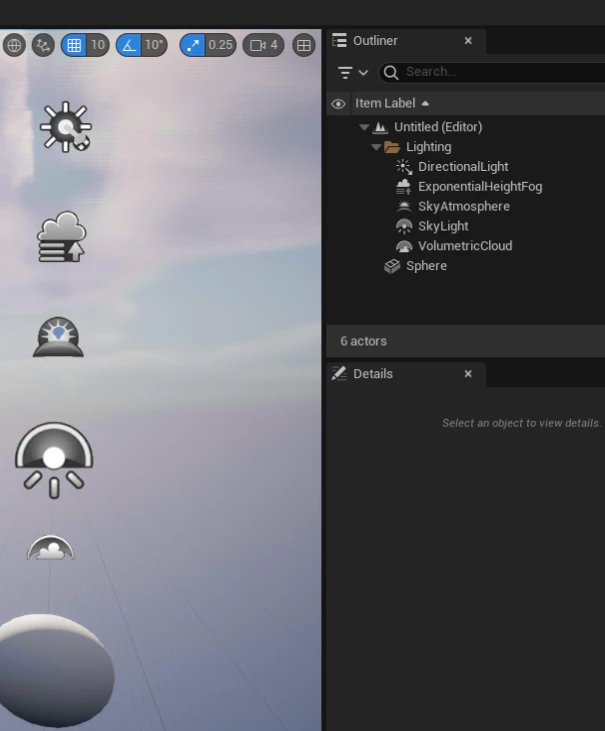
Task: Click the DirectionalLight row icon
Action: point(404,167)
